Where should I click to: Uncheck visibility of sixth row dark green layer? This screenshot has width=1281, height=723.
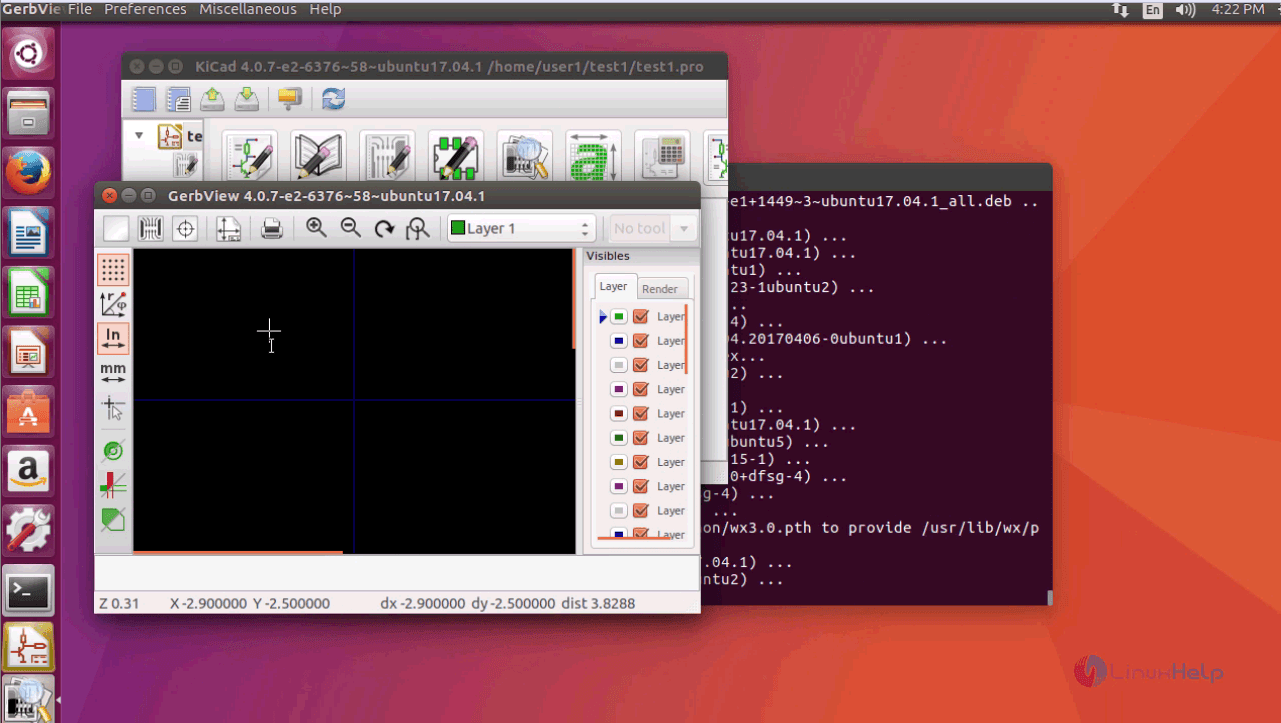[x=641, y=438]
